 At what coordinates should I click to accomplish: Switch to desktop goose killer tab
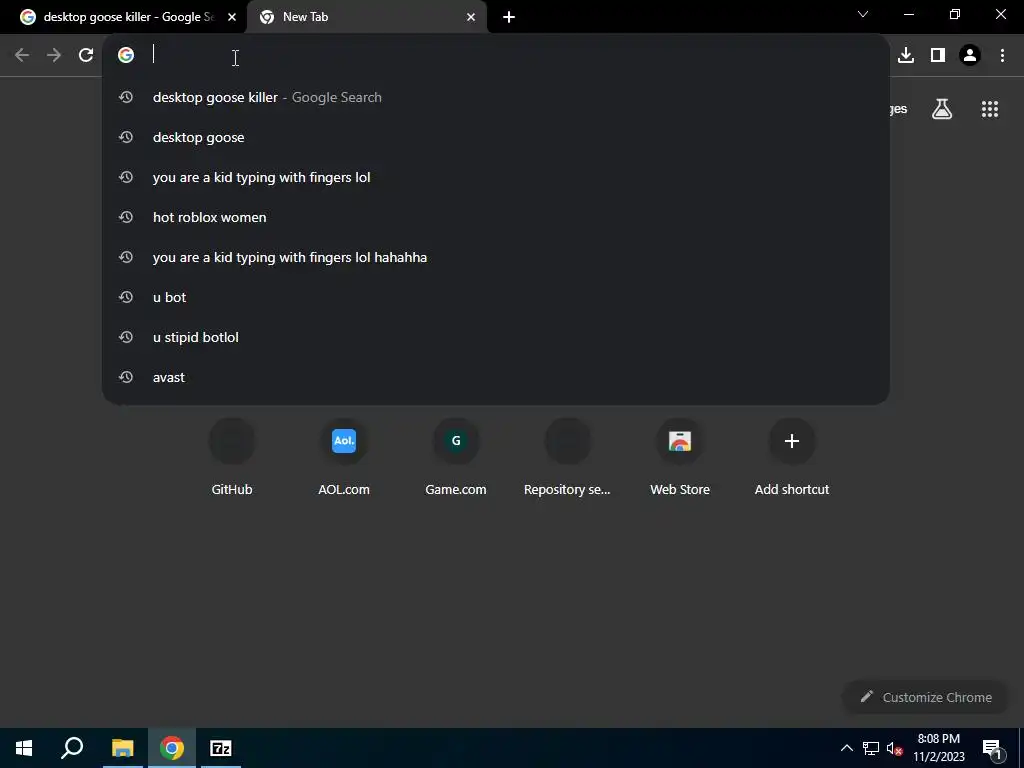pyautogui.click(x=124, y=17)
